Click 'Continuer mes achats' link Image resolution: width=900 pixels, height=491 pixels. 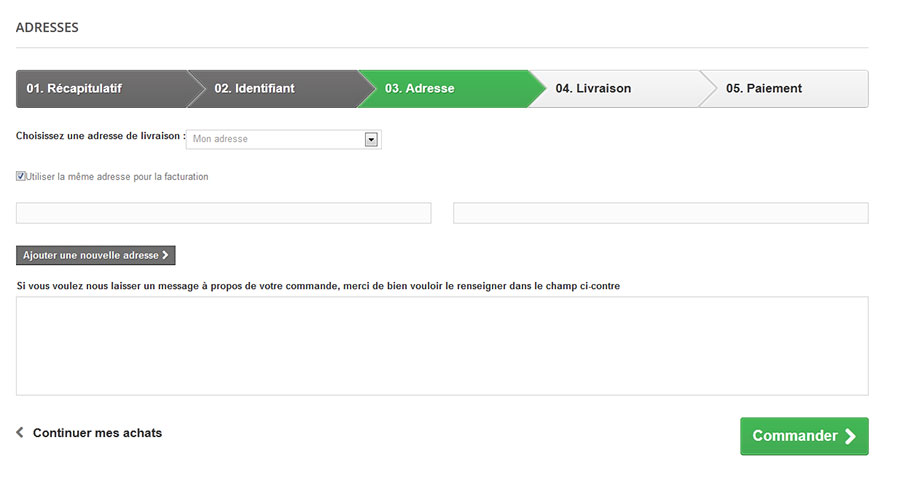tap(97, 433)
